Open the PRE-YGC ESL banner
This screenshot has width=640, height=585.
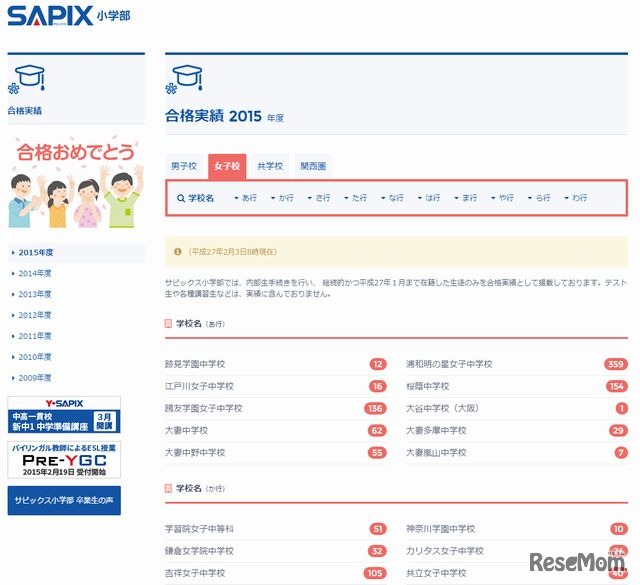click(64, 460)
